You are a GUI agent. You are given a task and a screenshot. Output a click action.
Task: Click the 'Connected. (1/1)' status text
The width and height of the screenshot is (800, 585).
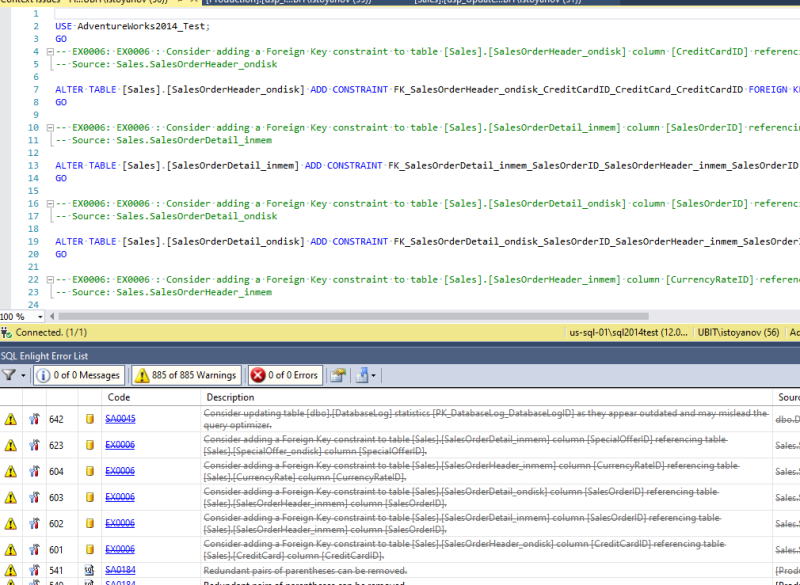[51, 333]
